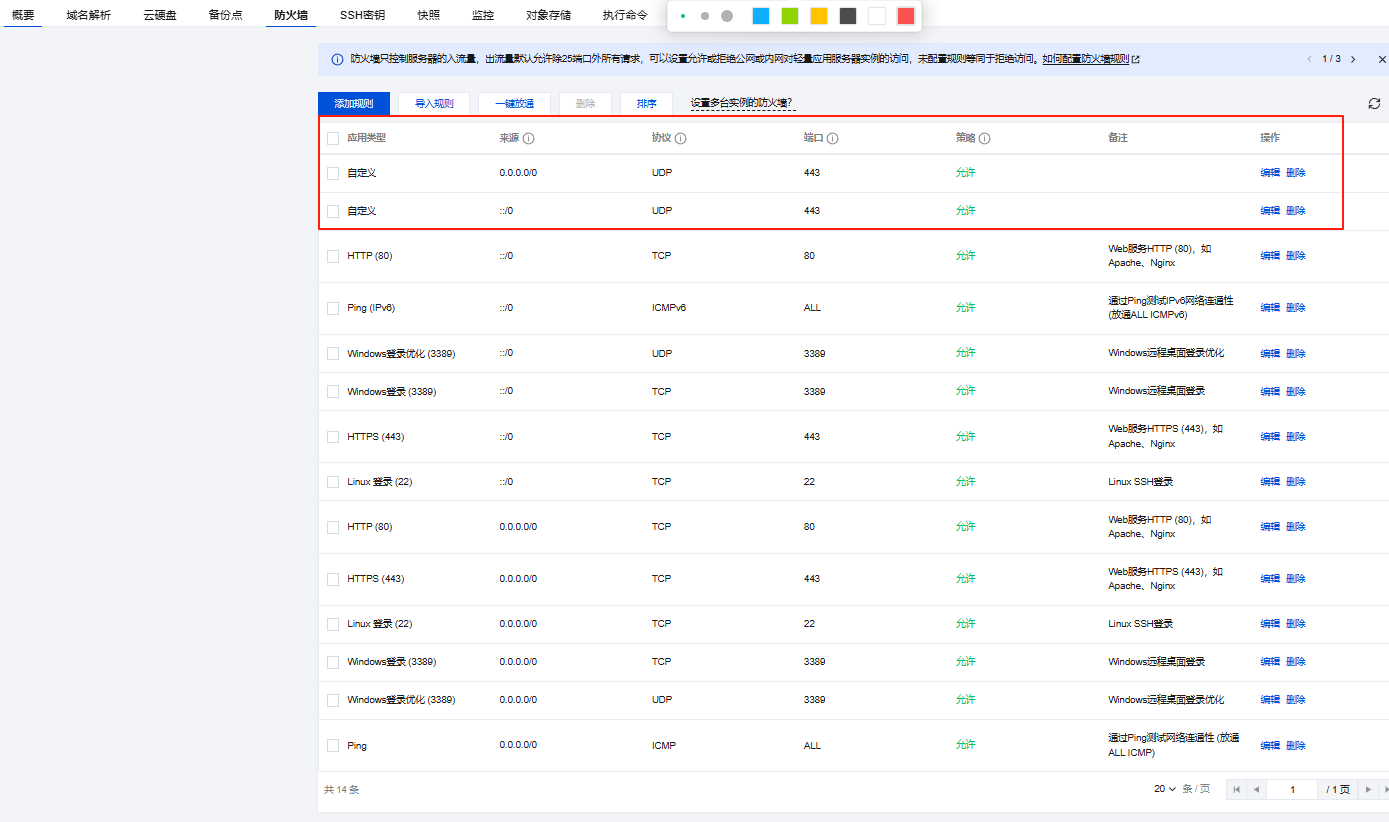
Task: Click the 排序 button
Action: (646, 103)
